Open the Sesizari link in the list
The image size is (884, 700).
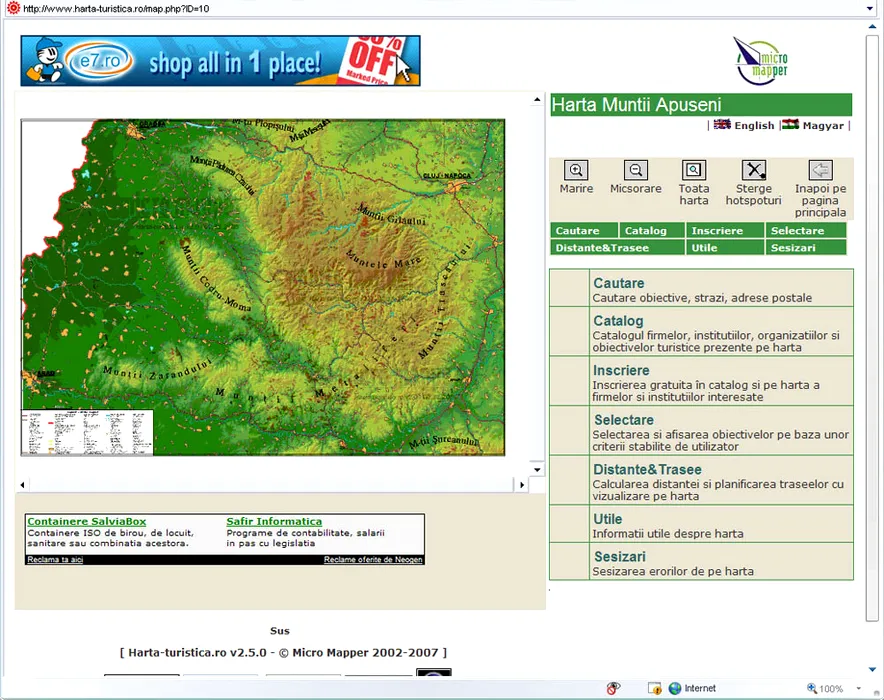point(619,557)
